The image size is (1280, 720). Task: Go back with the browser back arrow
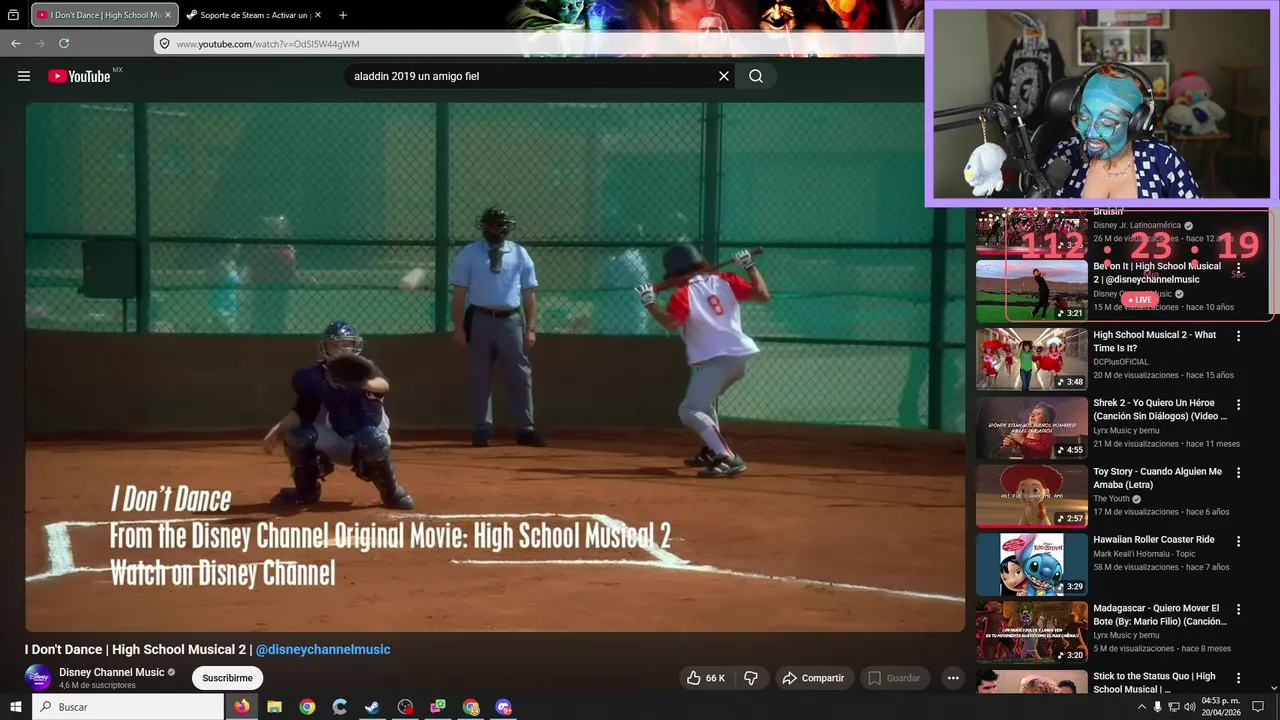click(x=16, y=43)
